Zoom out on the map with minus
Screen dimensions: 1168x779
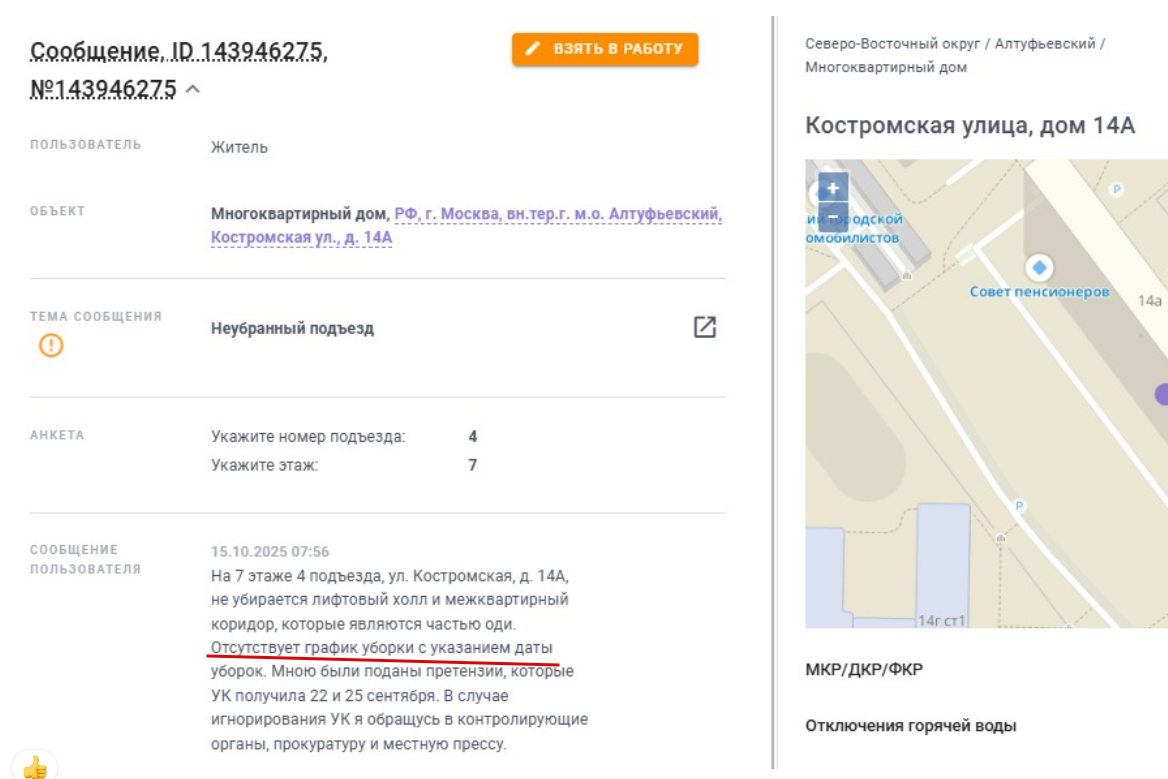pos(833,216)
